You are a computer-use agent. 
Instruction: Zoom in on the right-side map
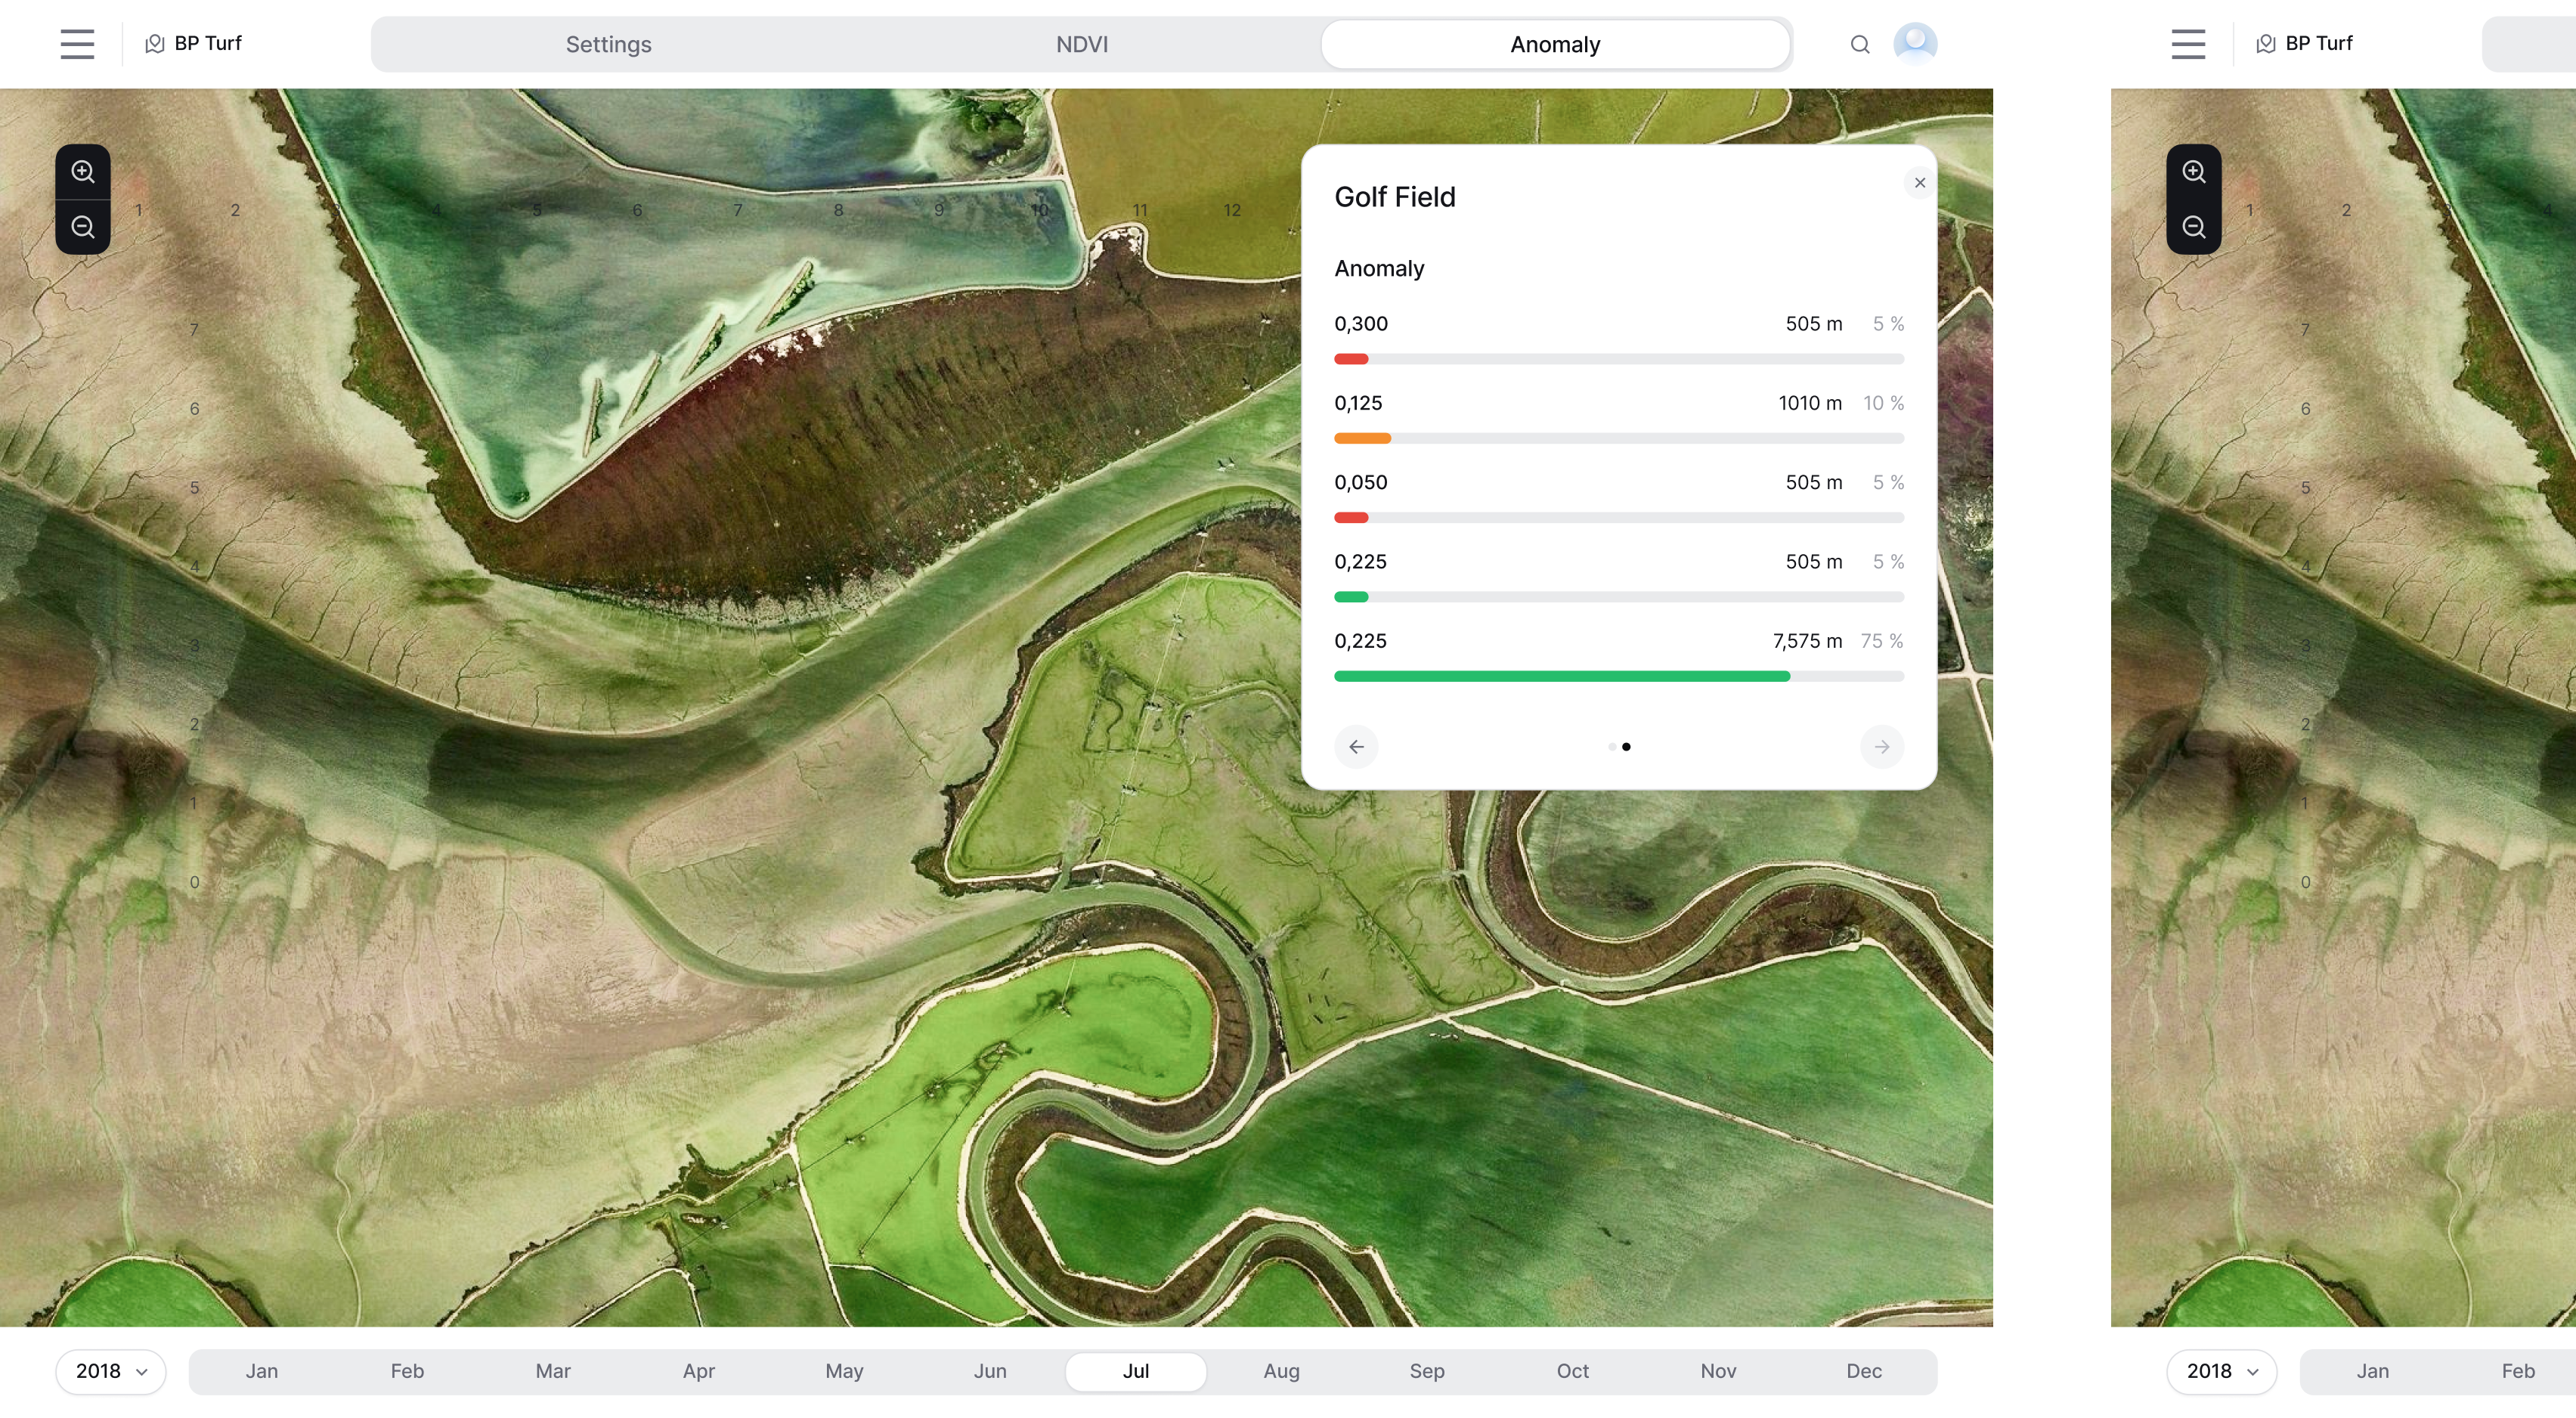point(2193,172)
